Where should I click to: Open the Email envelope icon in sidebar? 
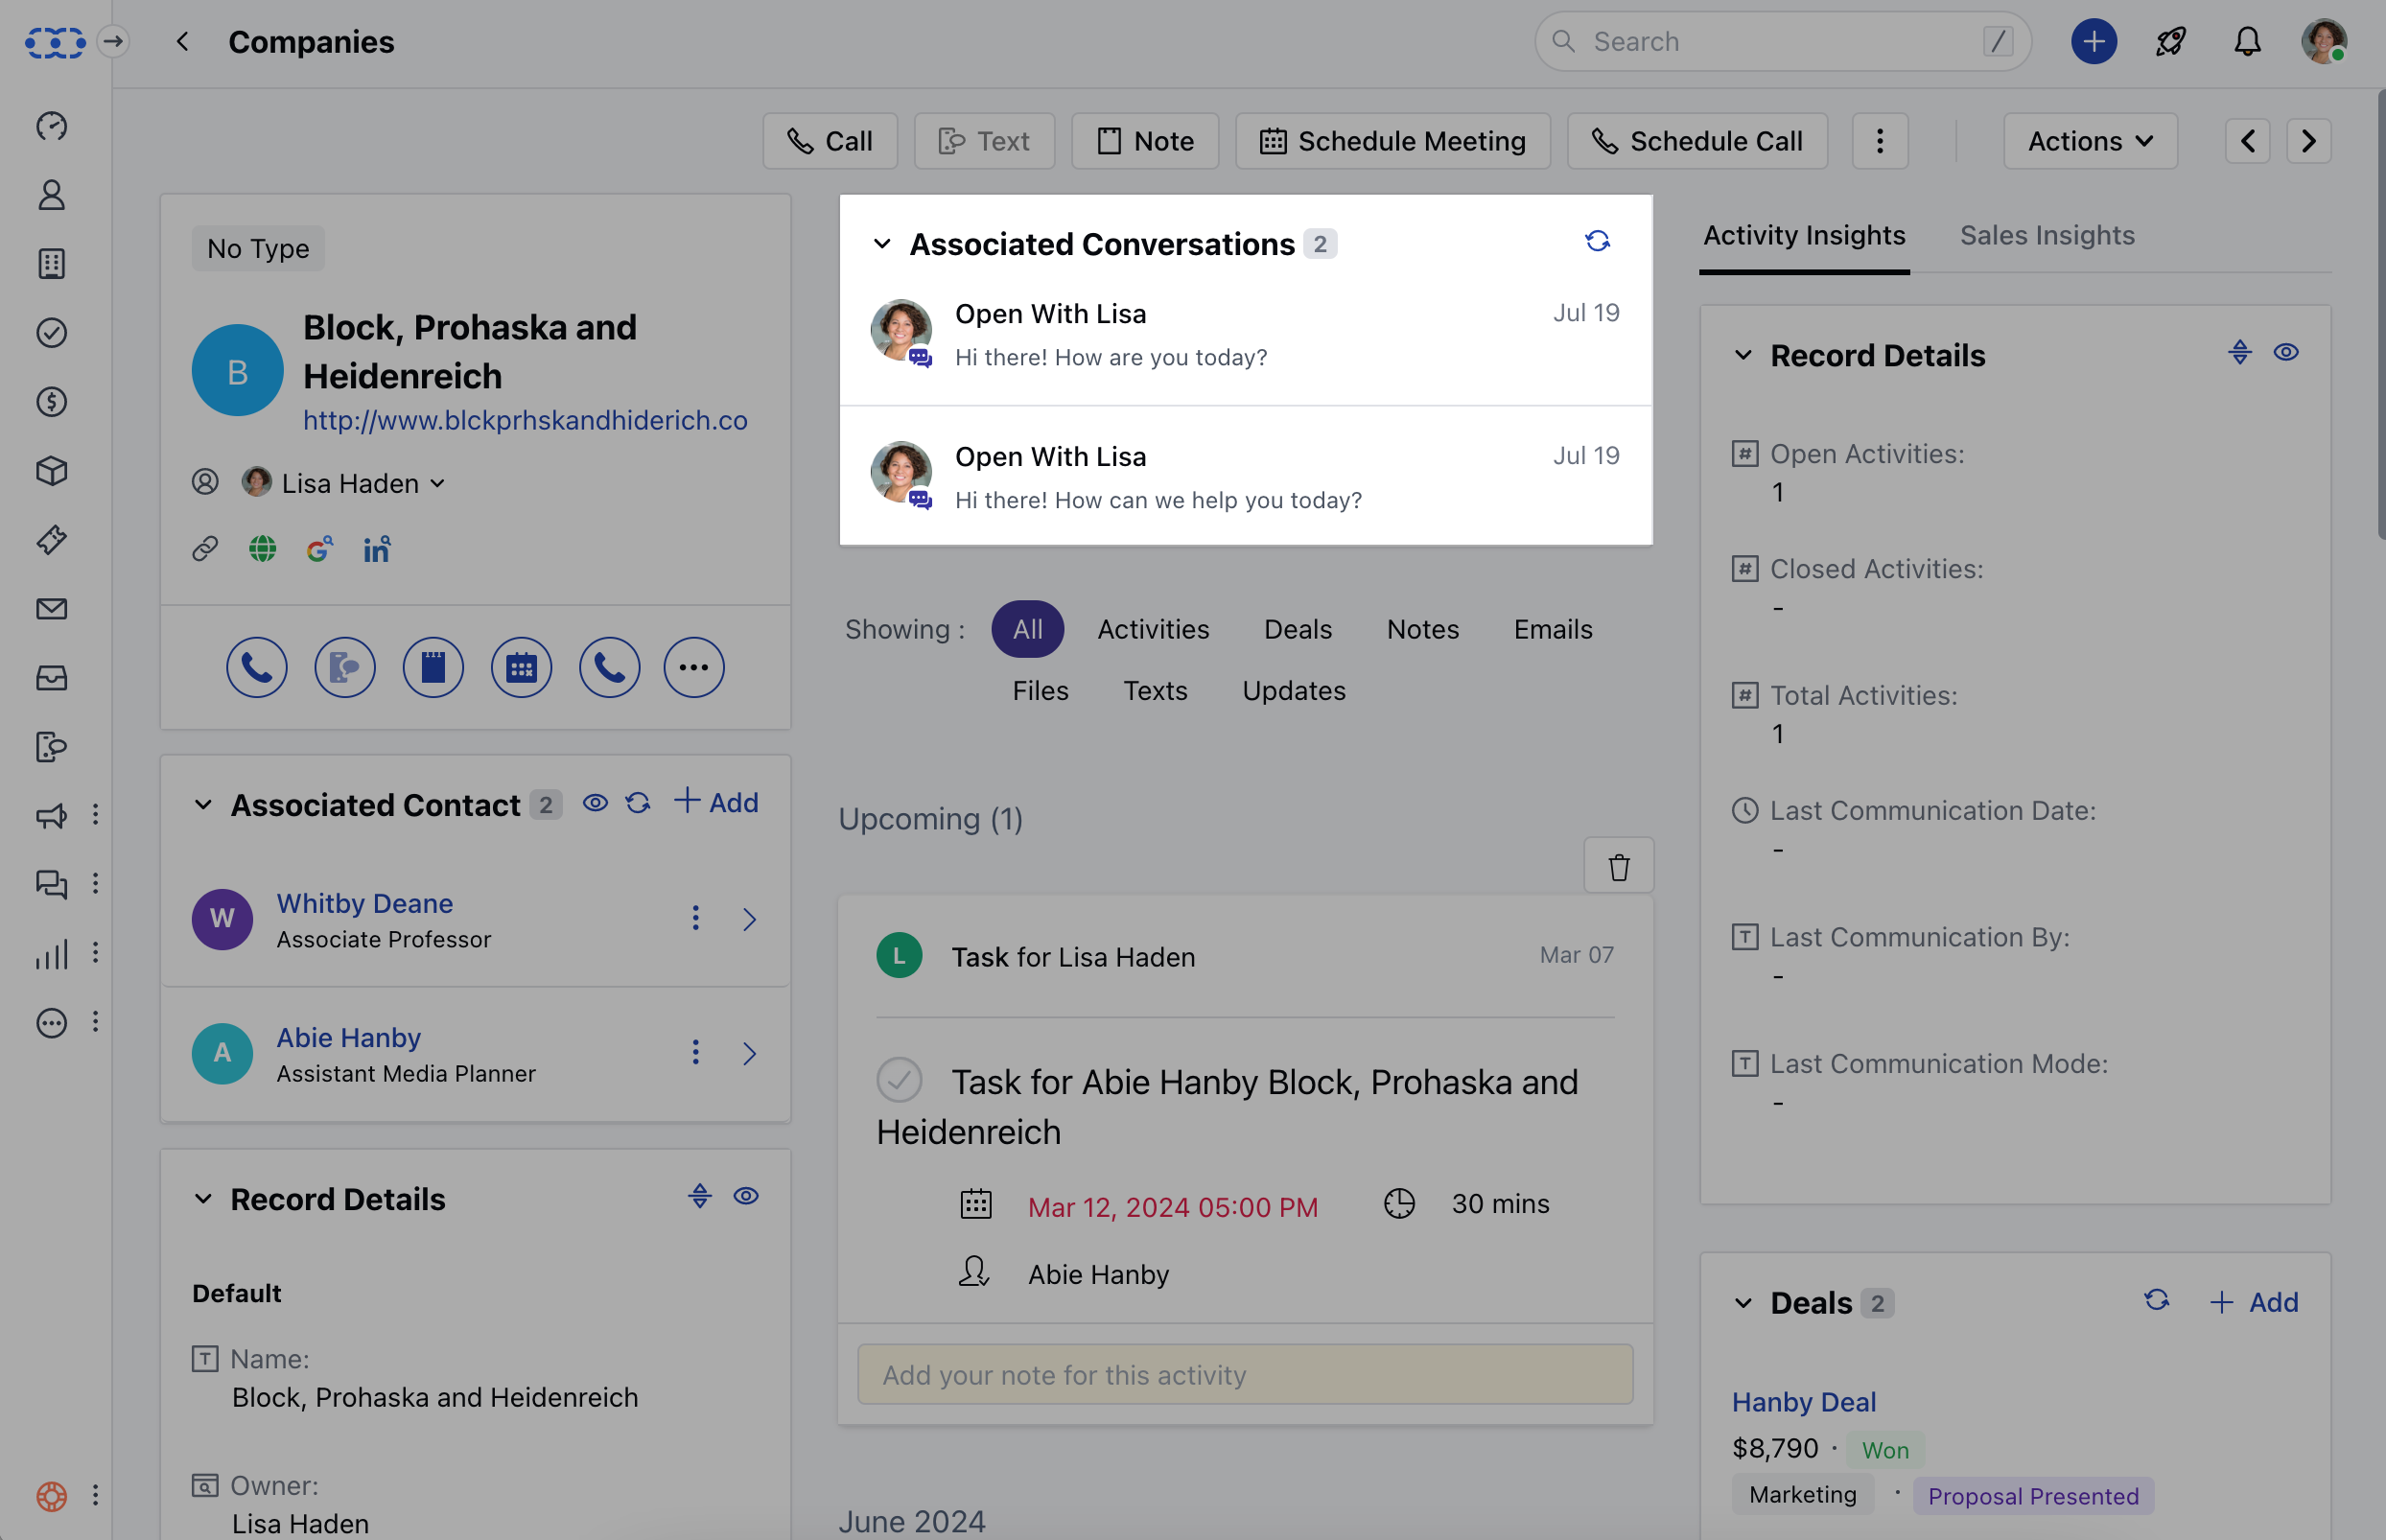click(51, 609)
